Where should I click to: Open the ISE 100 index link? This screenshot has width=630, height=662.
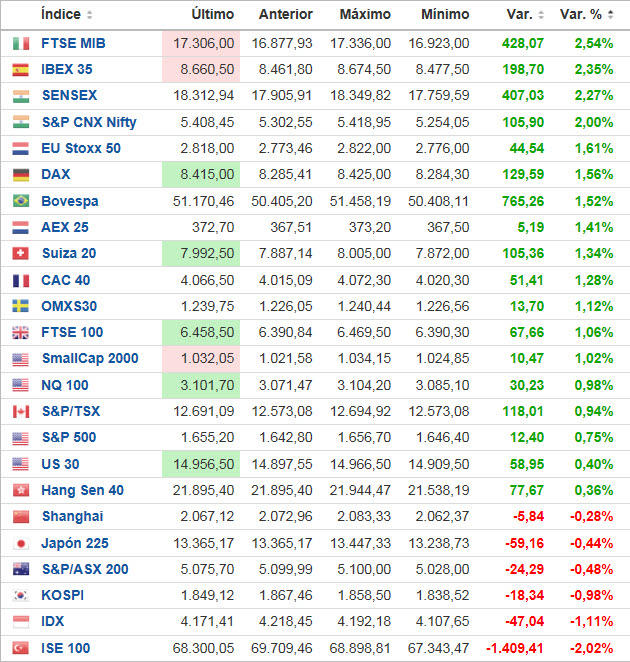coord(66,648)
